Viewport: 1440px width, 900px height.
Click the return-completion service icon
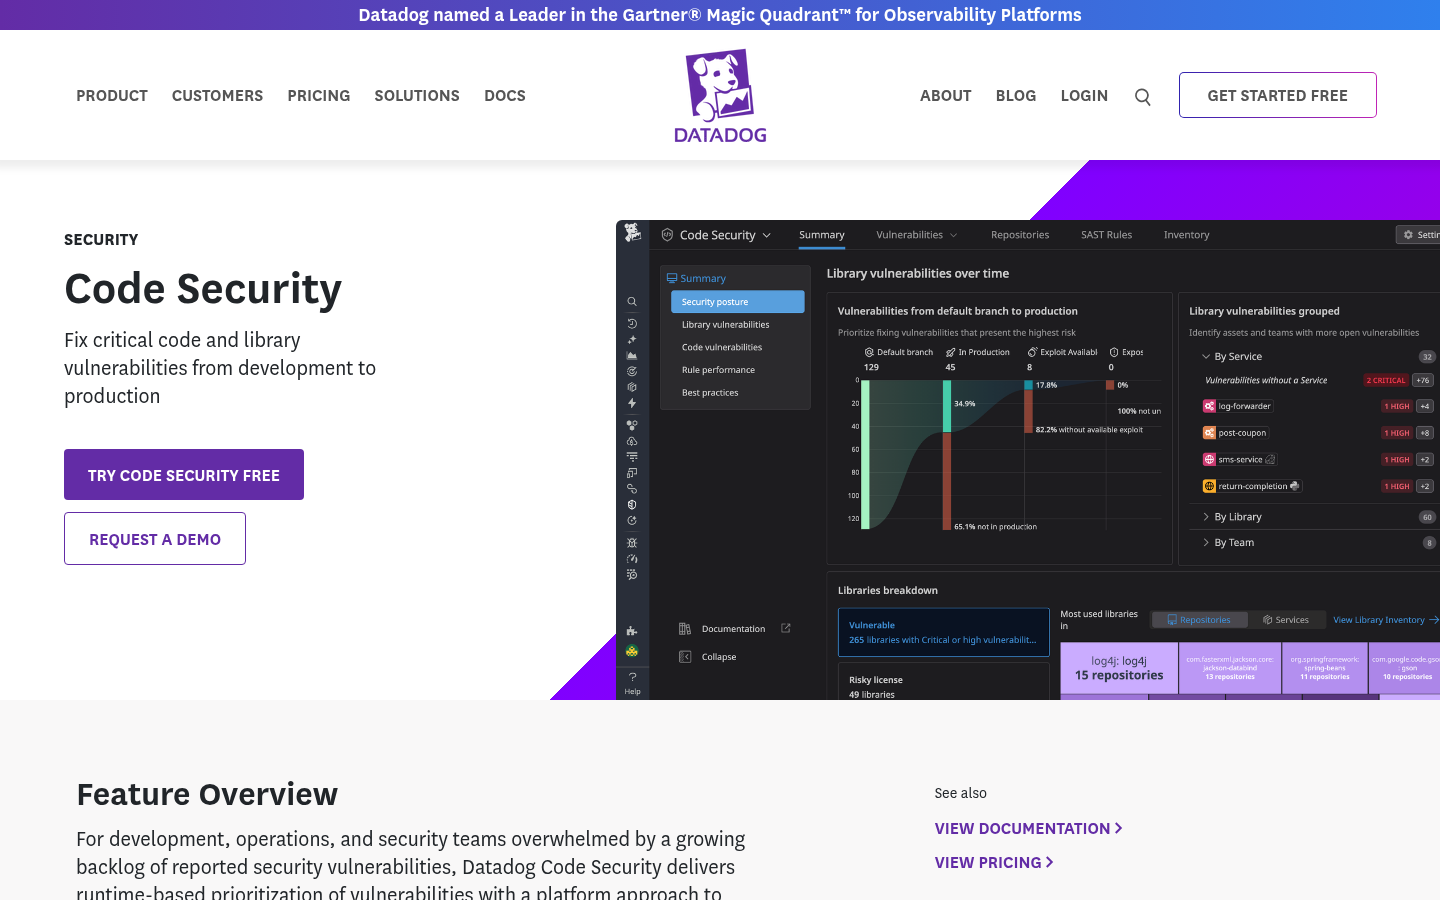point(1209,486)
